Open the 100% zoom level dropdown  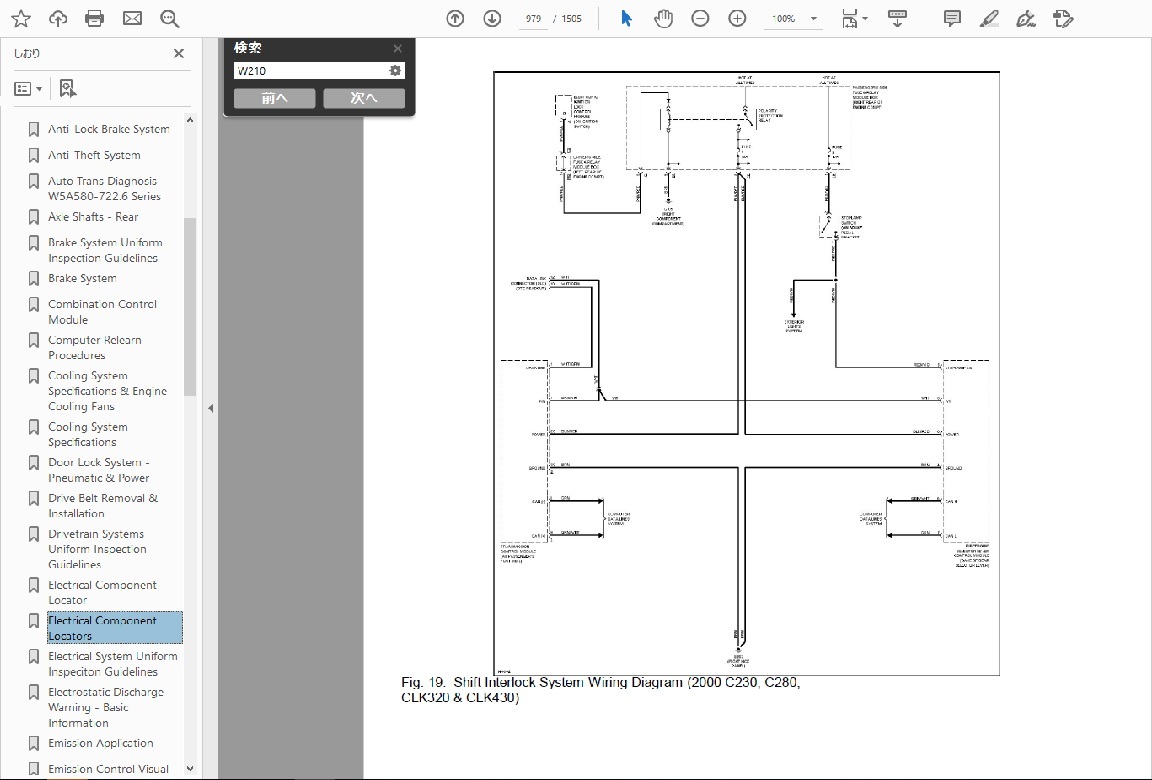coord(814,19)
